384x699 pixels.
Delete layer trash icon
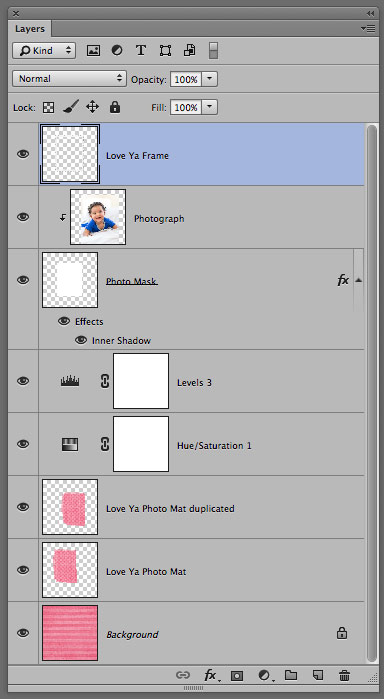[x=344, y=675]
